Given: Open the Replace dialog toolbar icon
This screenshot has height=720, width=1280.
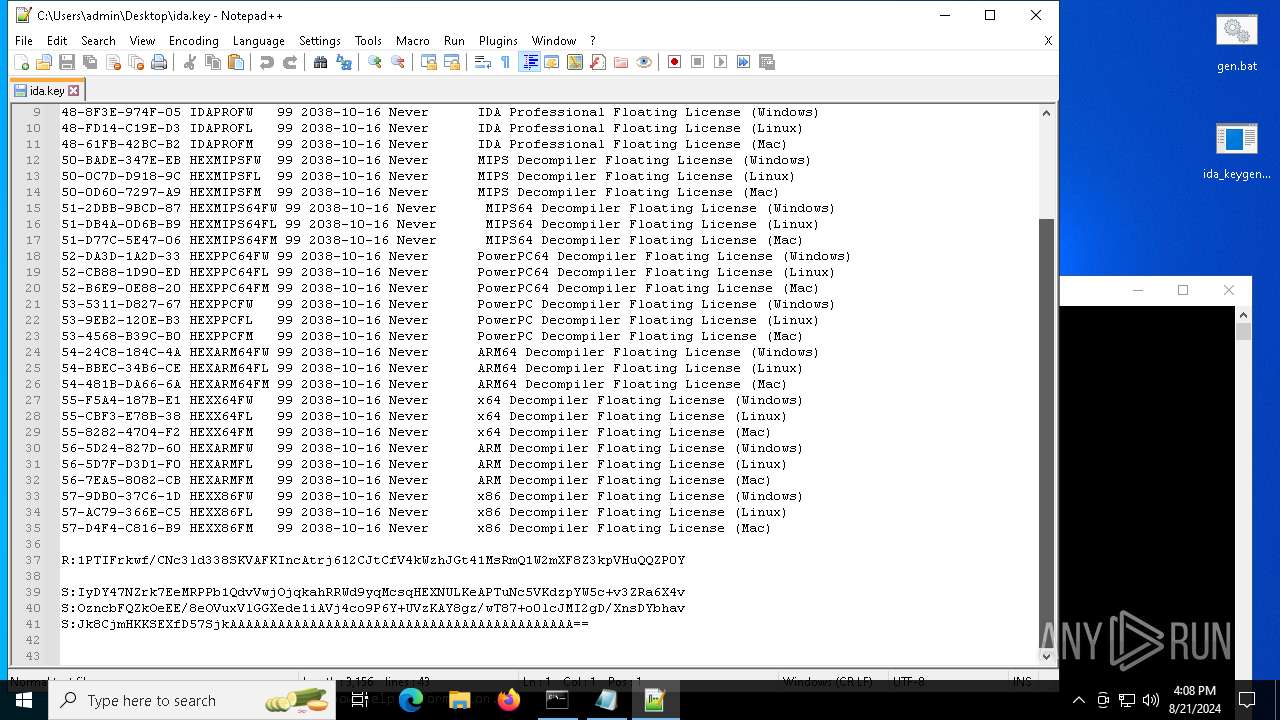Looking at the screenshot, I should 344,62.
